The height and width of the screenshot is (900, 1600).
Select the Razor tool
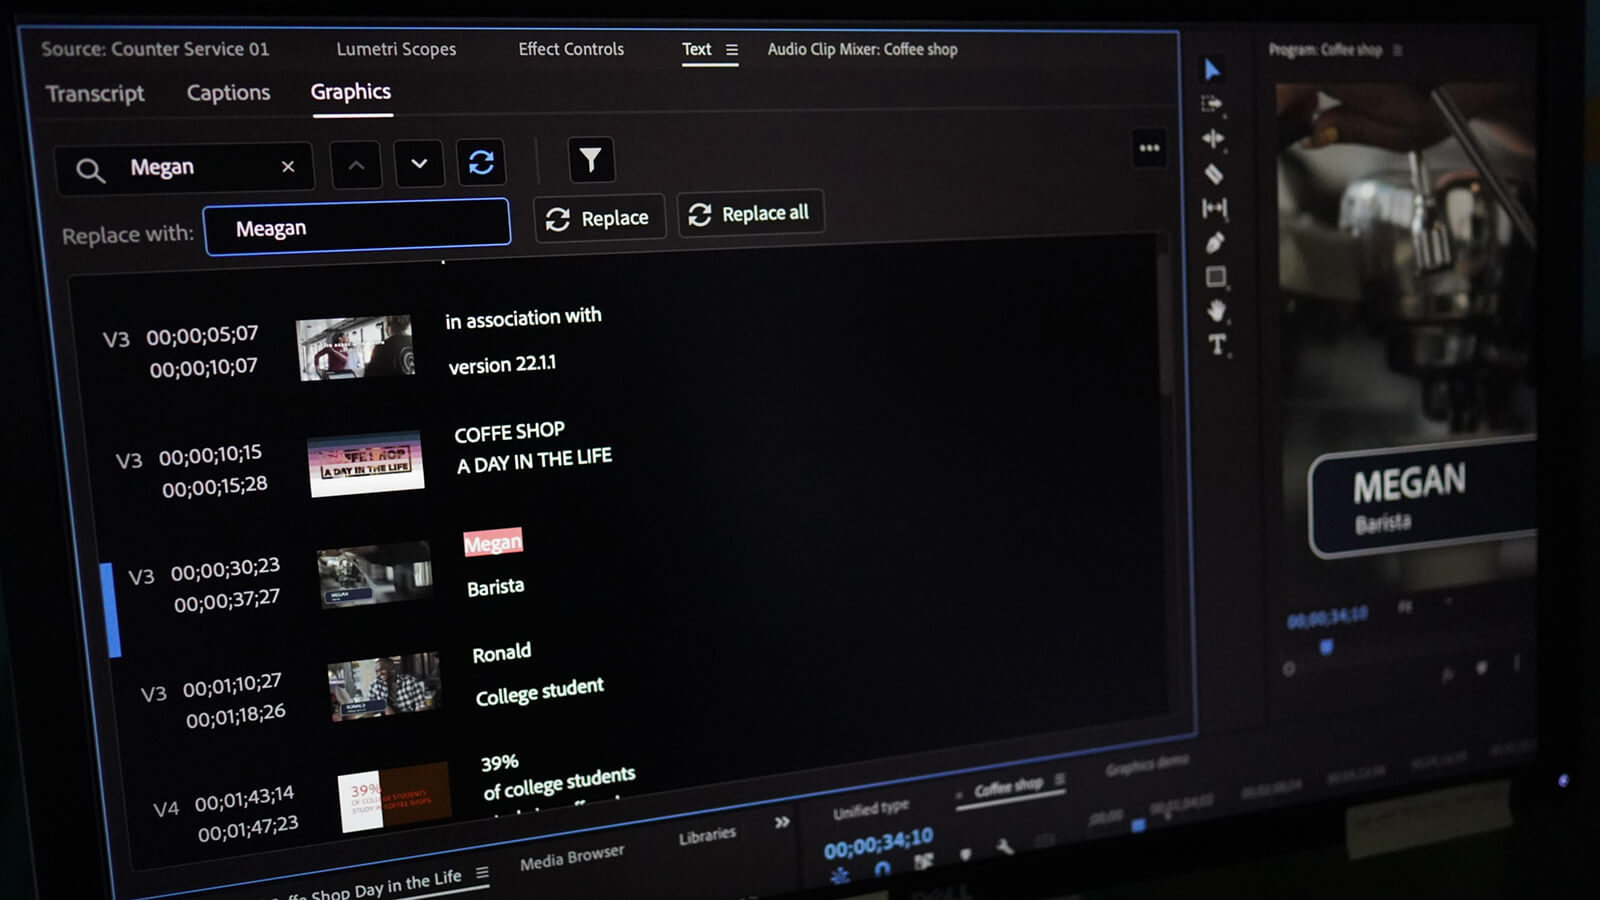[1214, 174]
